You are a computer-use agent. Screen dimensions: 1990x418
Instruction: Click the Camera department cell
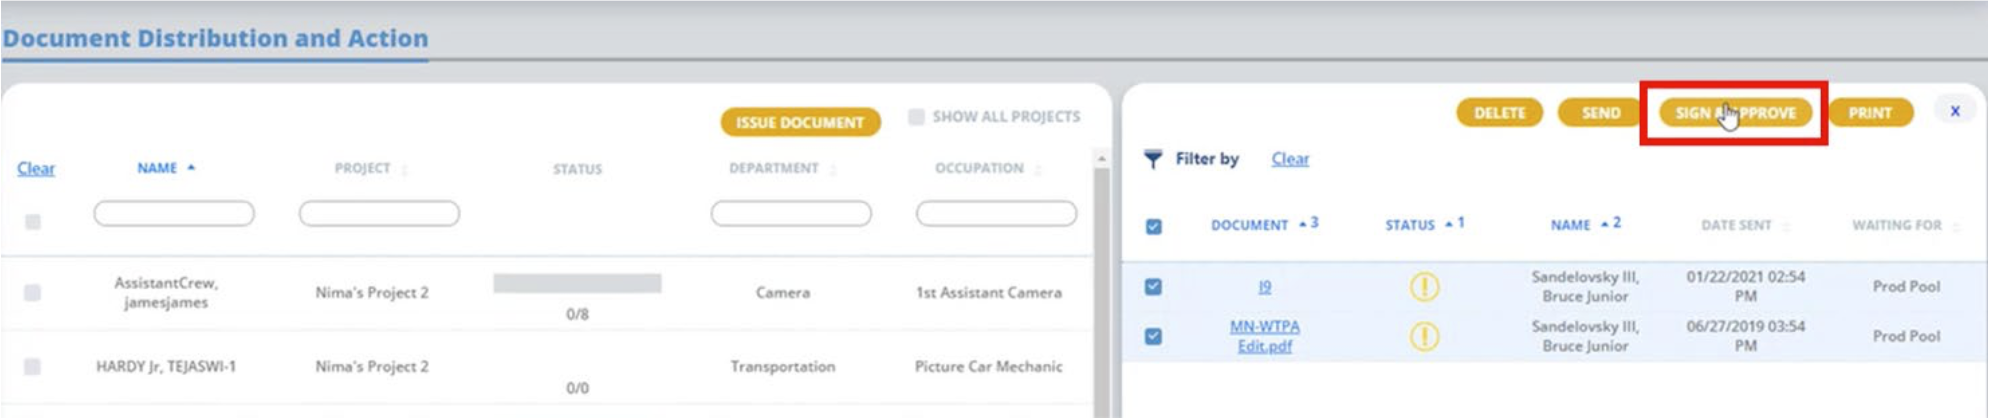pos(783,292)
